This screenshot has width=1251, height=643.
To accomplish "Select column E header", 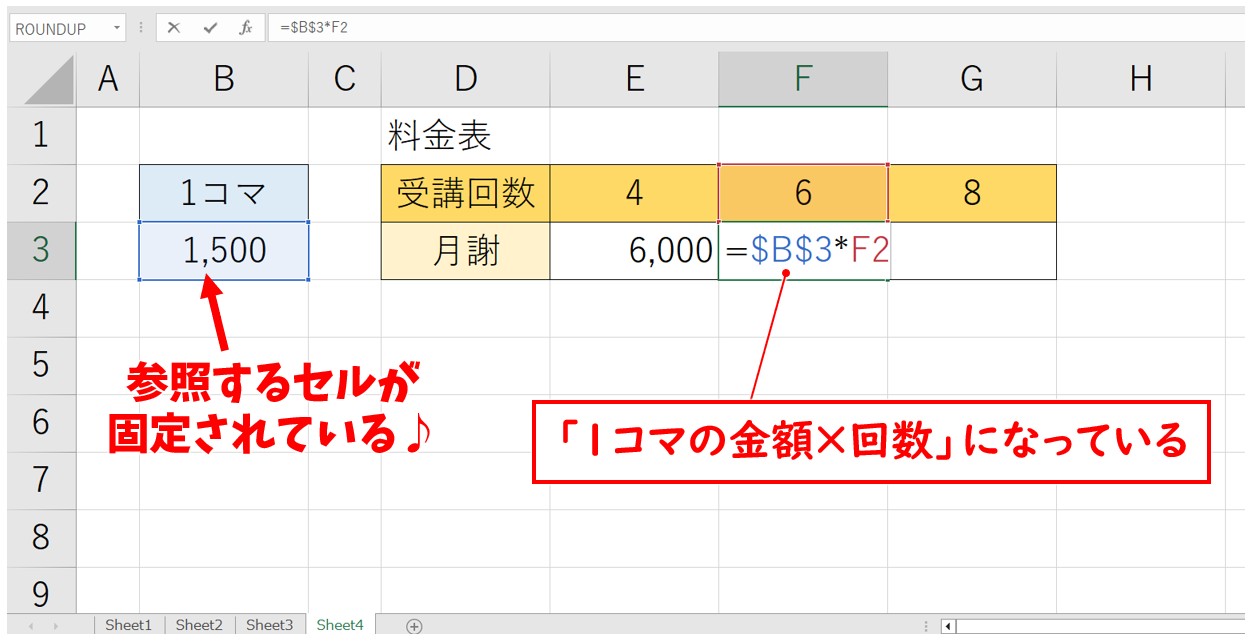I will click(x=634, y=79).
